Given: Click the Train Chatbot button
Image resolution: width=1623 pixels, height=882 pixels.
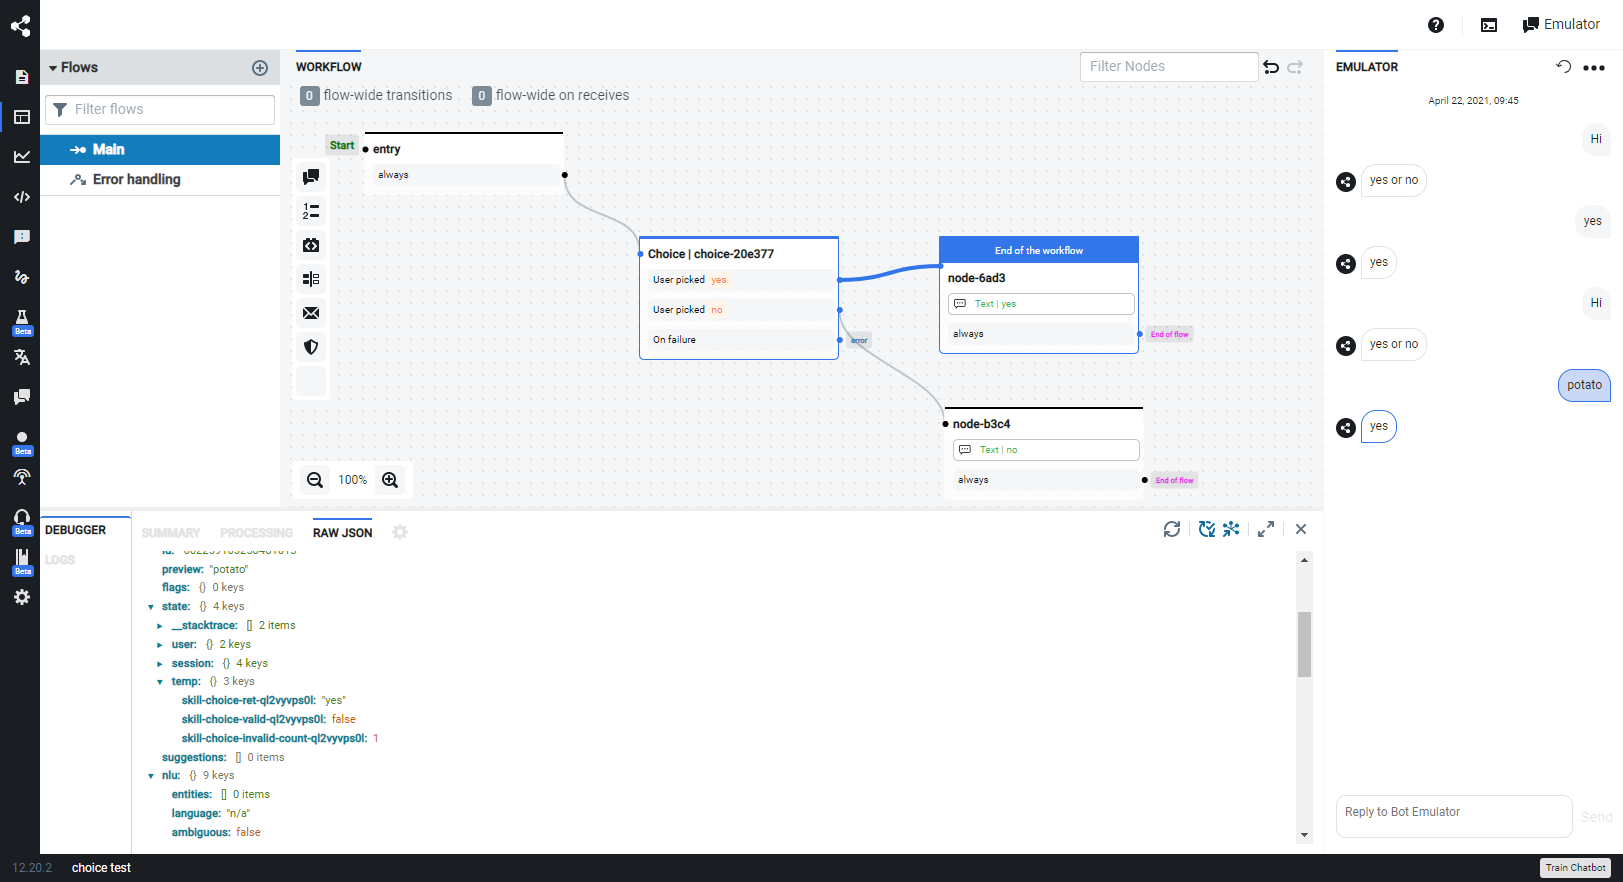Looking at the screenshot, I should pos(1575,868).
